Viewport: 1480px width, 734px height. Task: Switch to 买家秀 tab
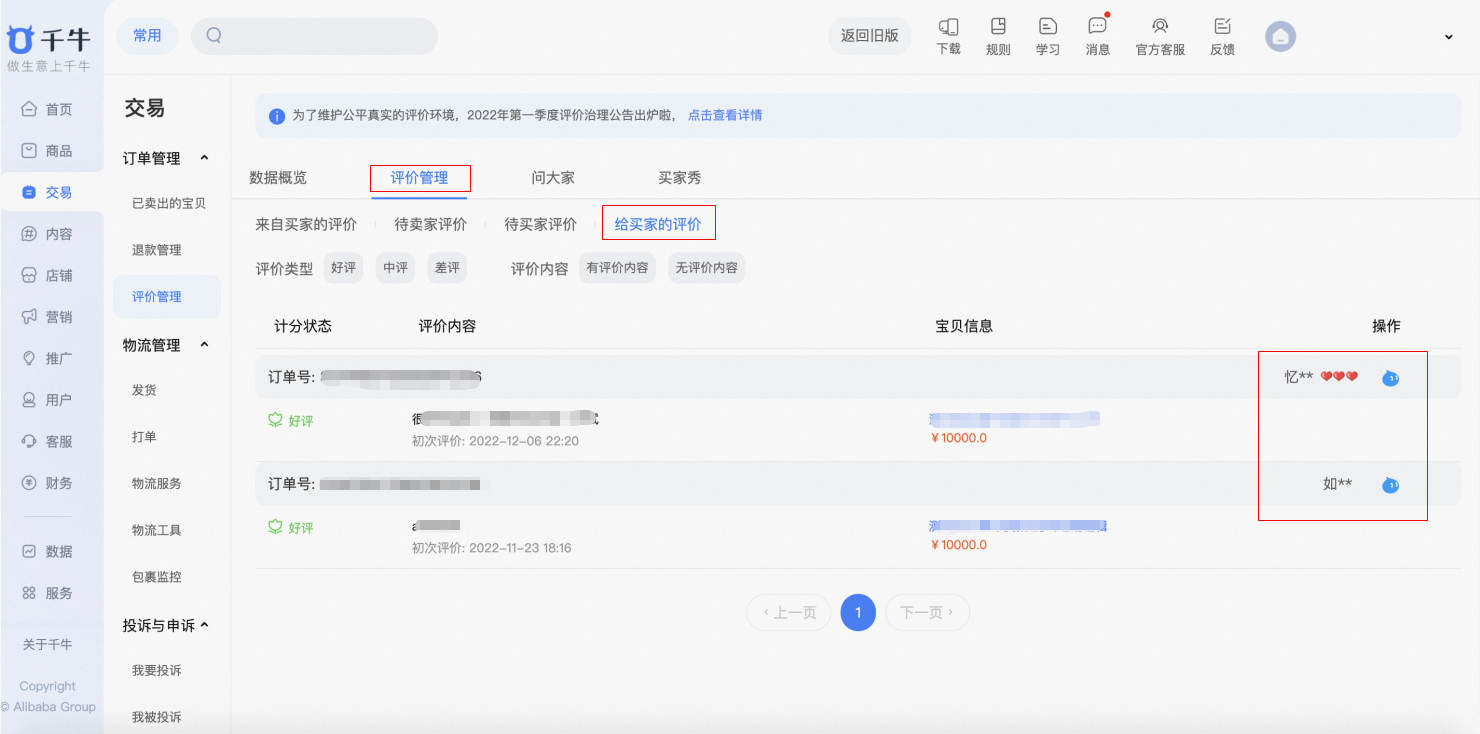click(680, 178)
